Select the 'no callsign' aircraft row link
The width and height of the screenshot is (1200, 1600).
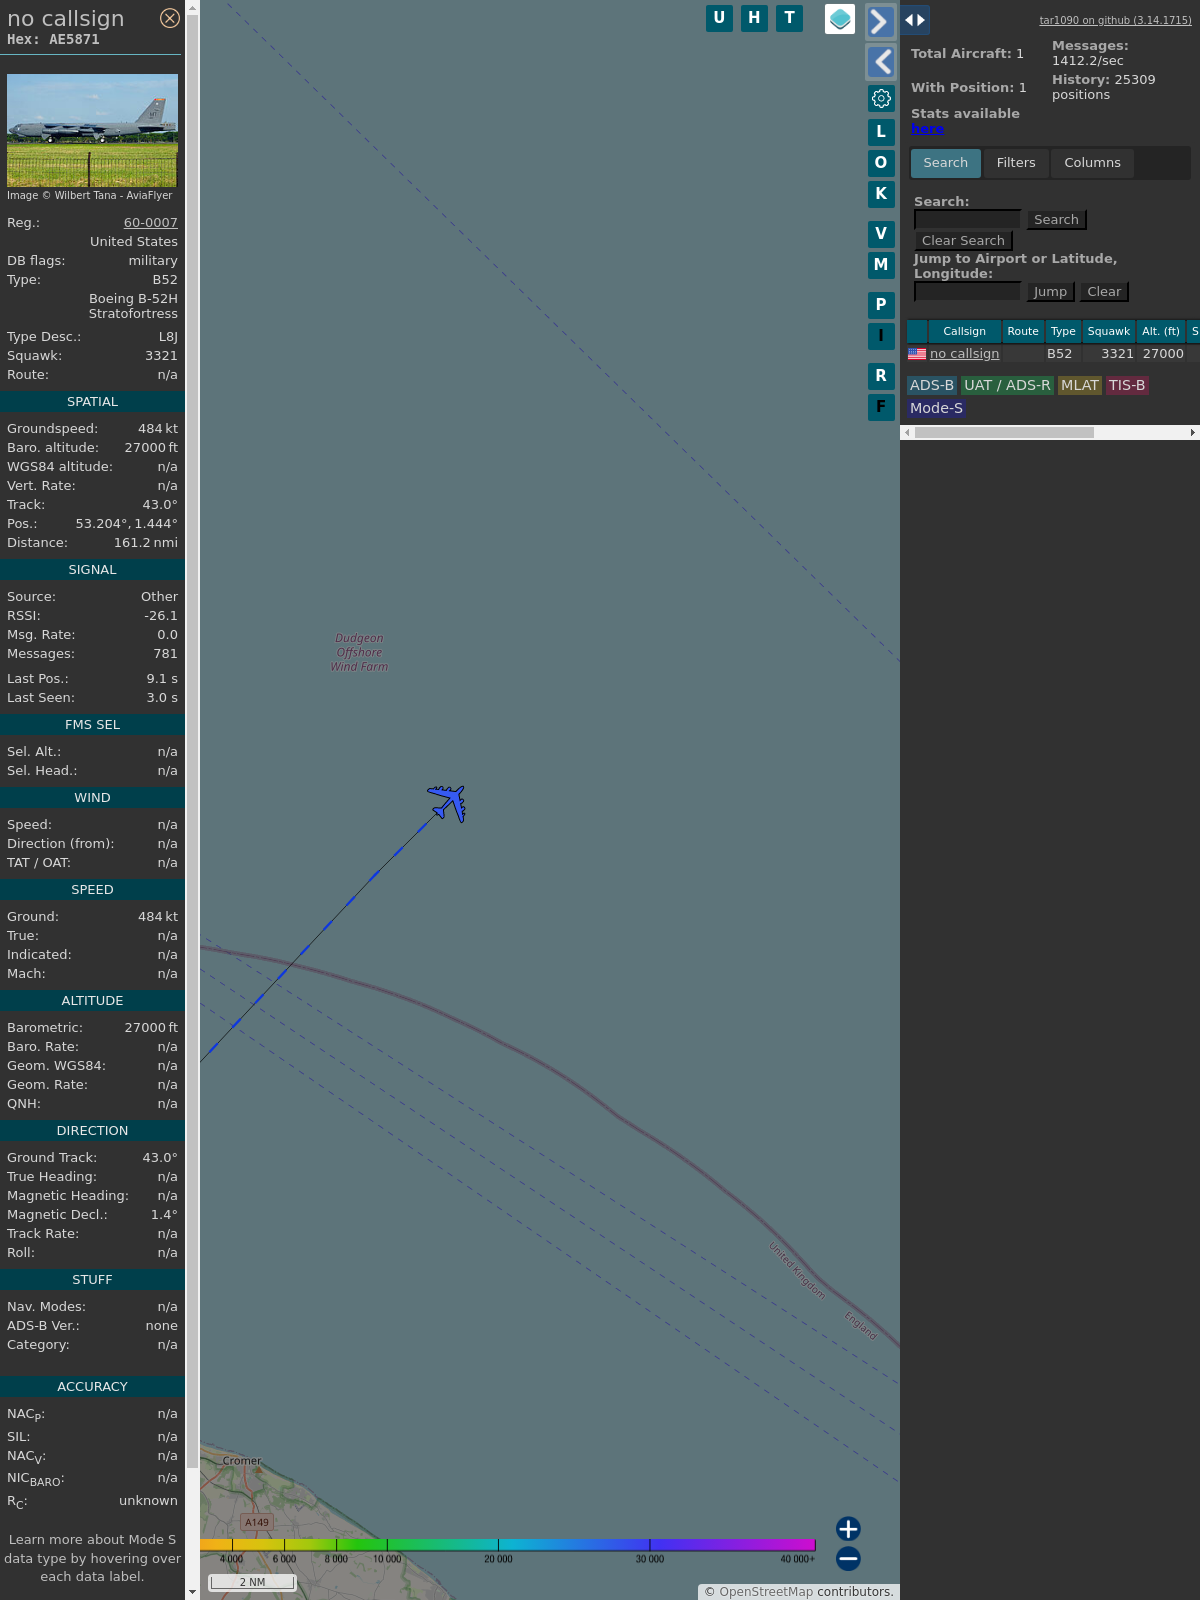pos(964,354)
